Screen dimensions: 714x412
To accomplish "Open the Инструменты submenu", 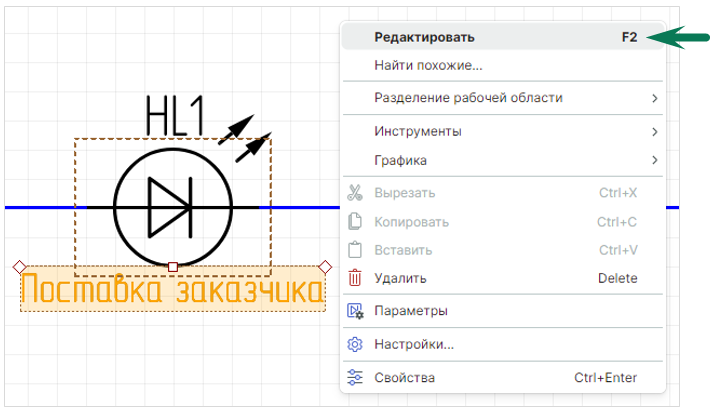I will (x=503, y=132).
